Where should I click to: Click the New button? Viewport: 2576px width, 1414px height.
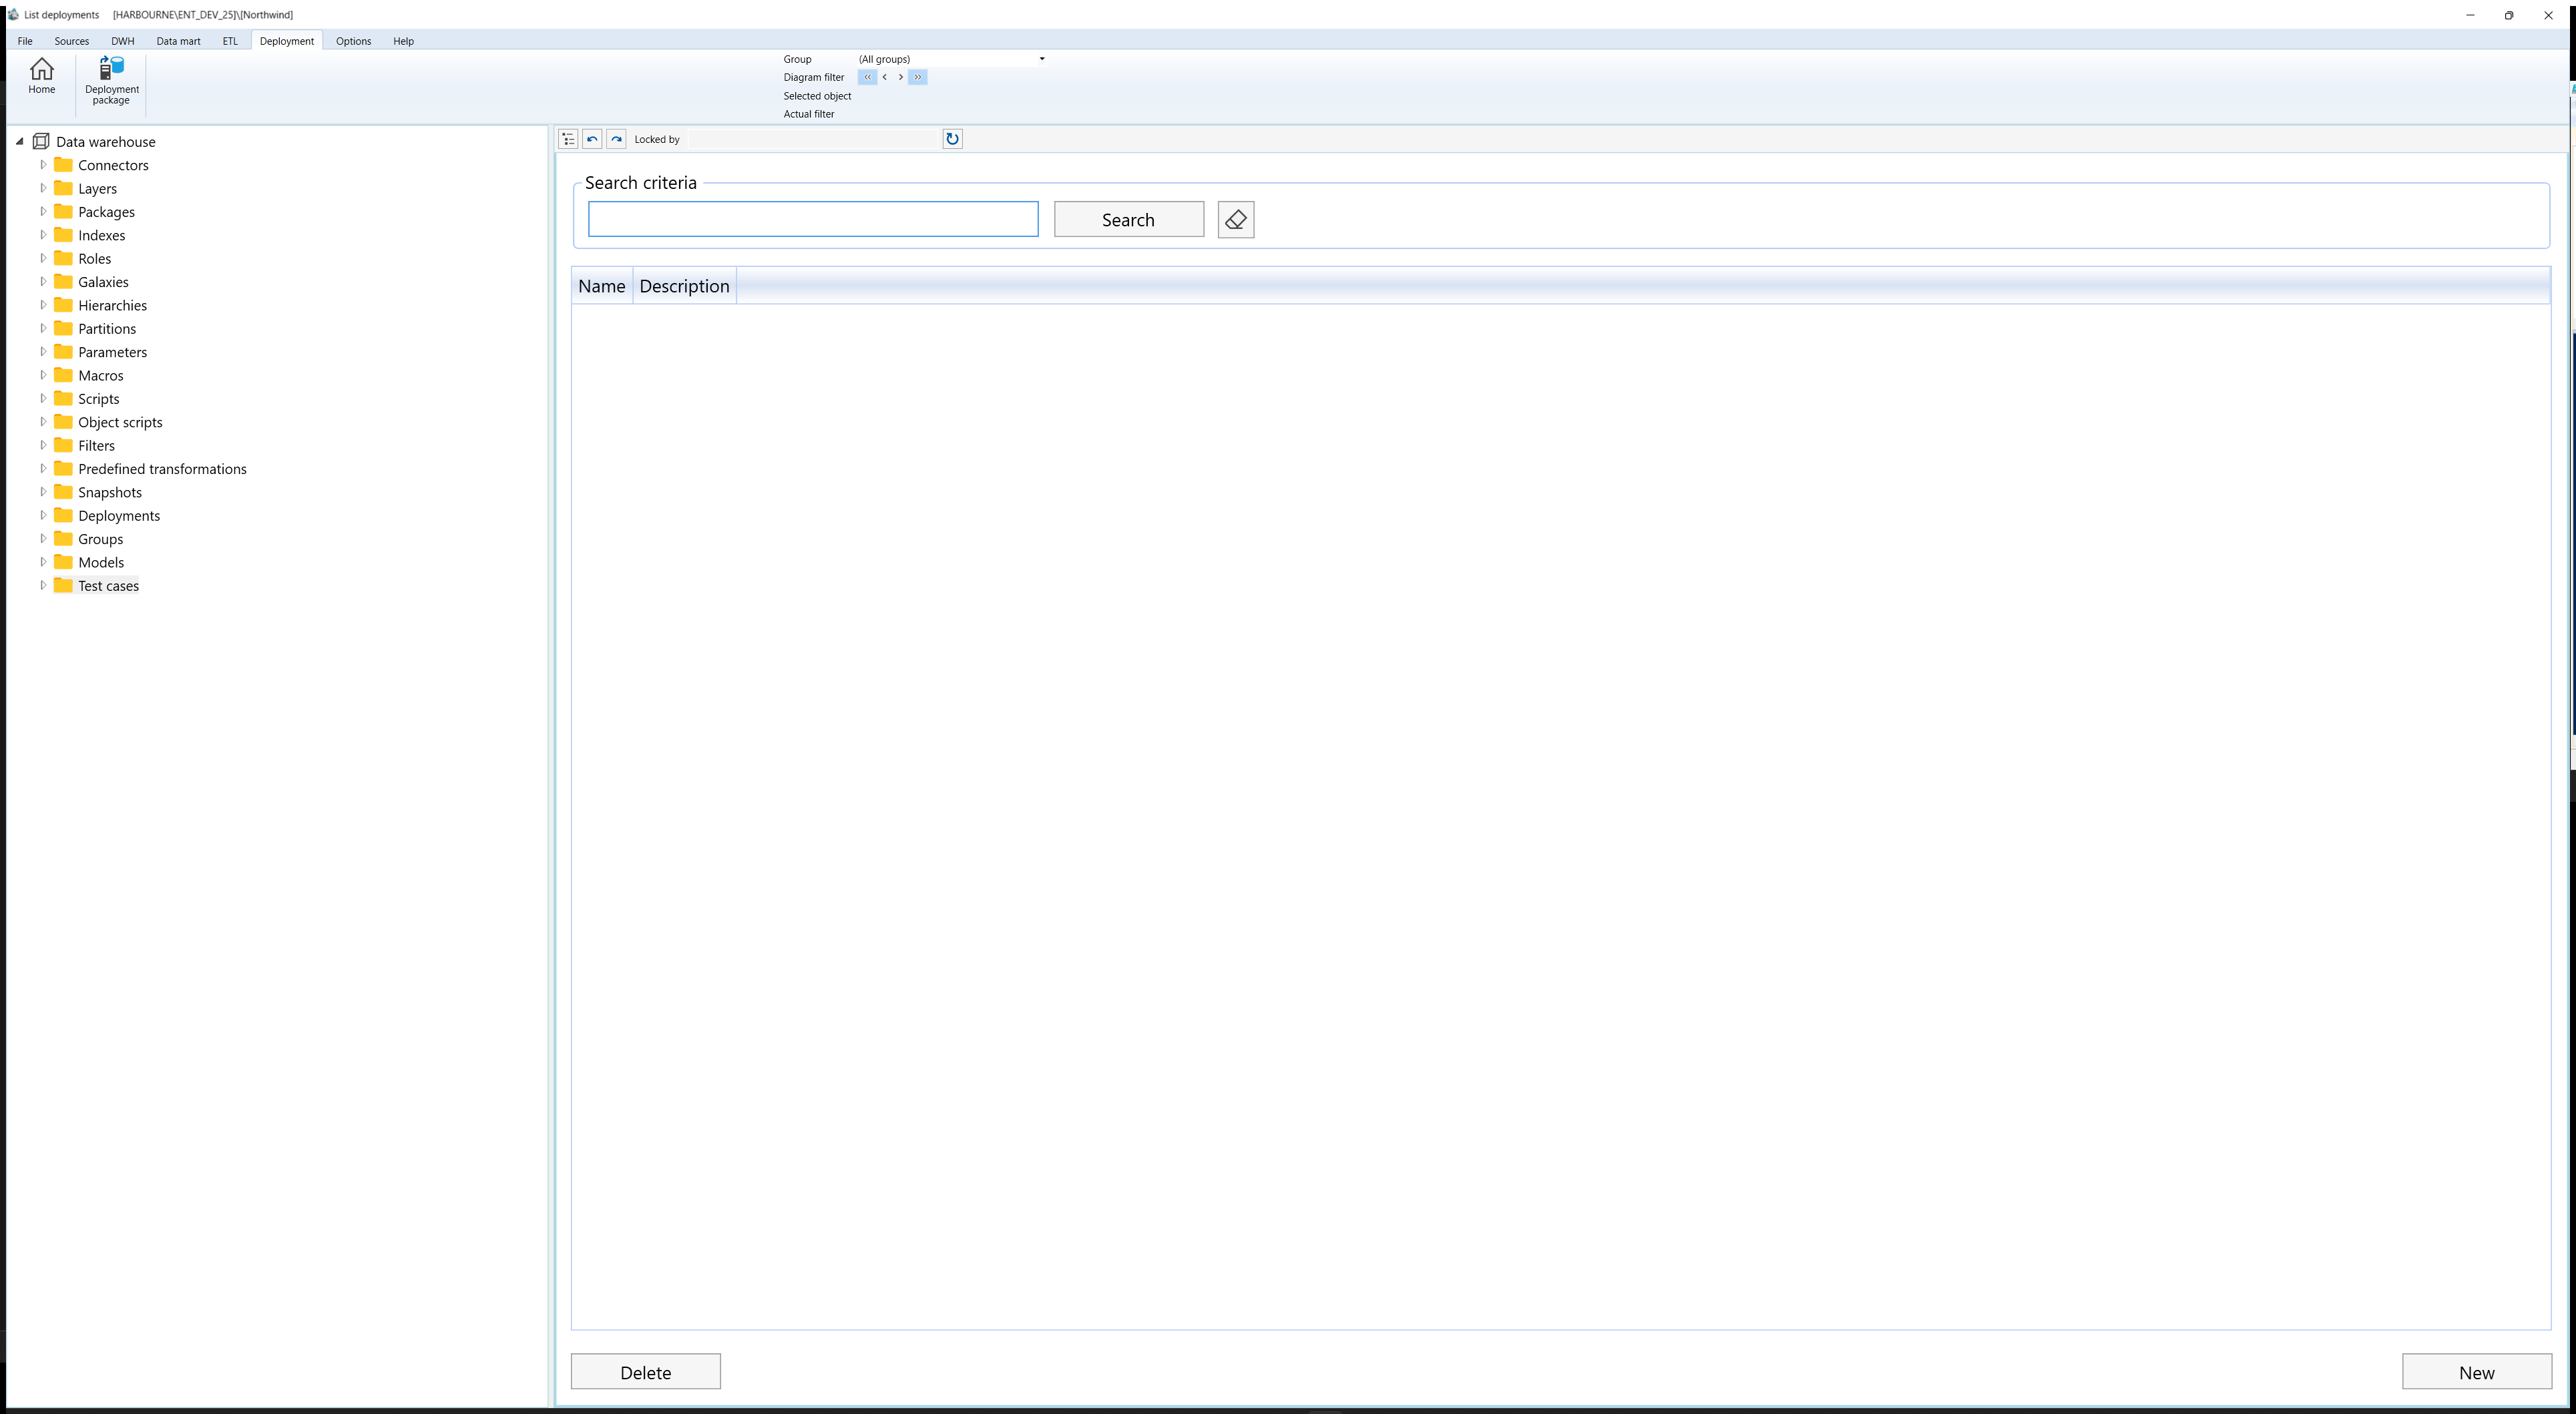click(2476, 1372)
